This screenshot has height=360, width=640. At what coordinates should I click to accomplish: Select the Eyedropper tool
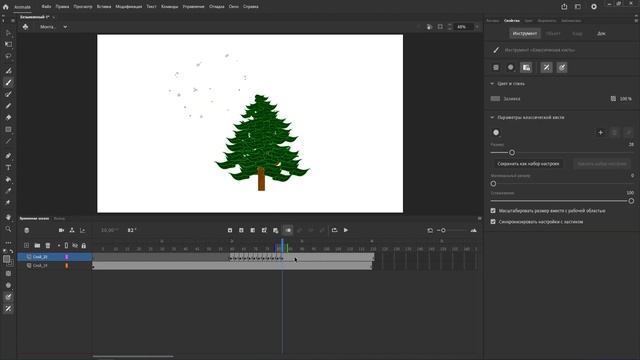[8, 191]
